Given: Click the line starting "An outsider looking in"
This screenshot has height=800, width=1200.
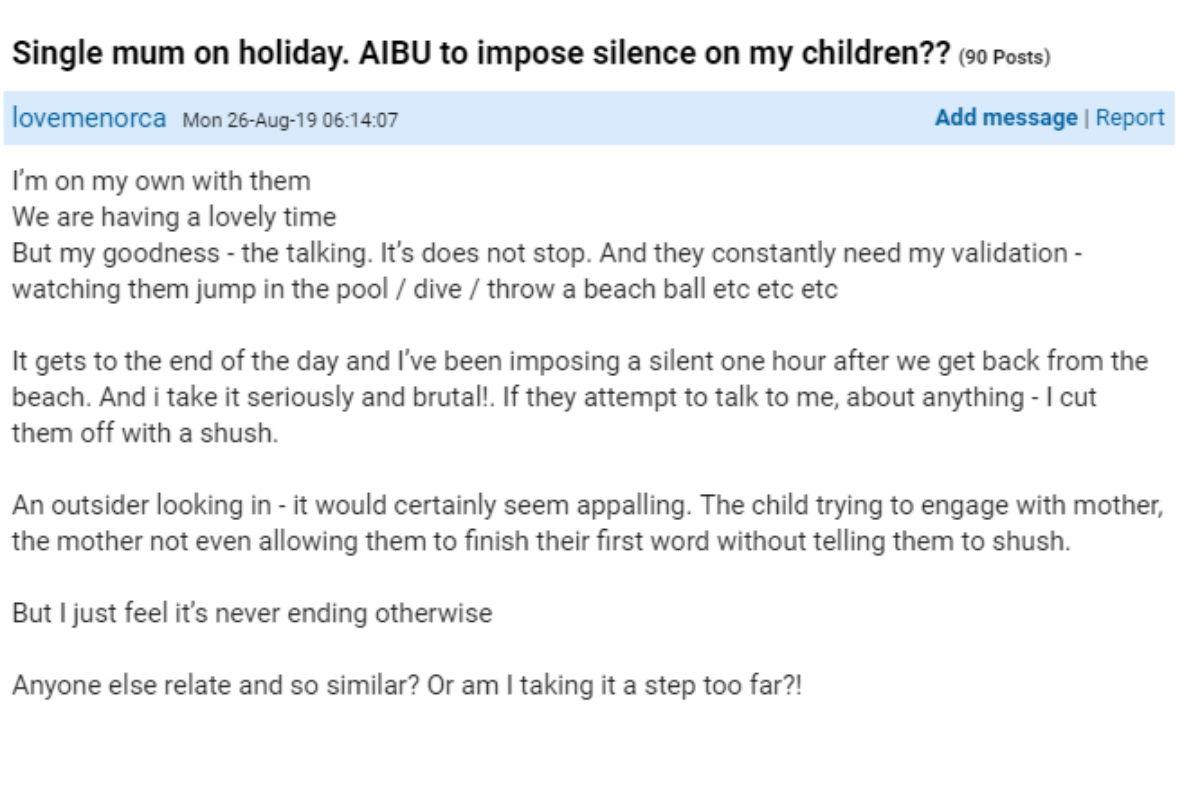Looking at the screenshot, I should (587, 505).
